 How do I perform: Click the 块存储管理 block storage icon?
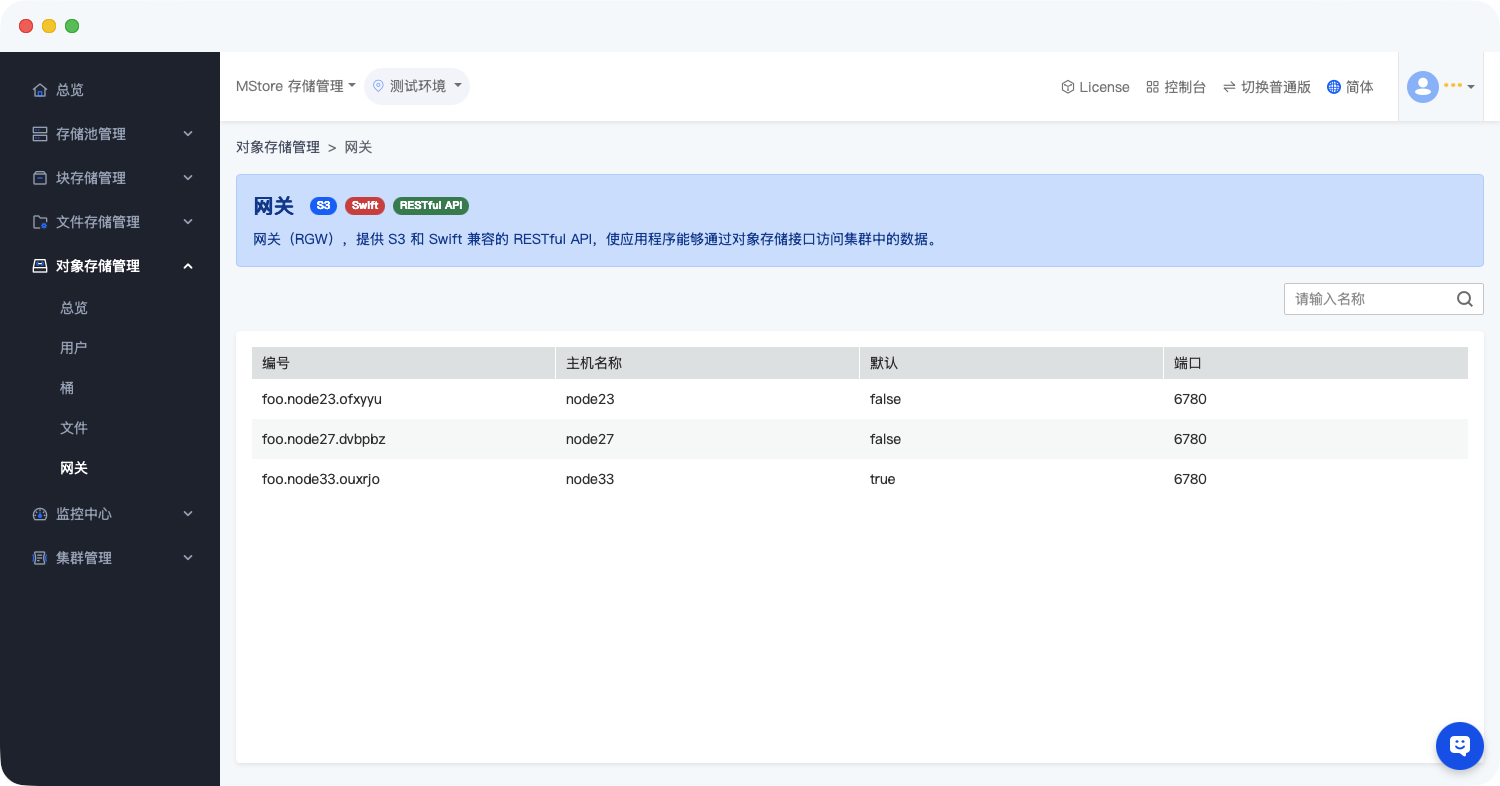click(40, 178)
